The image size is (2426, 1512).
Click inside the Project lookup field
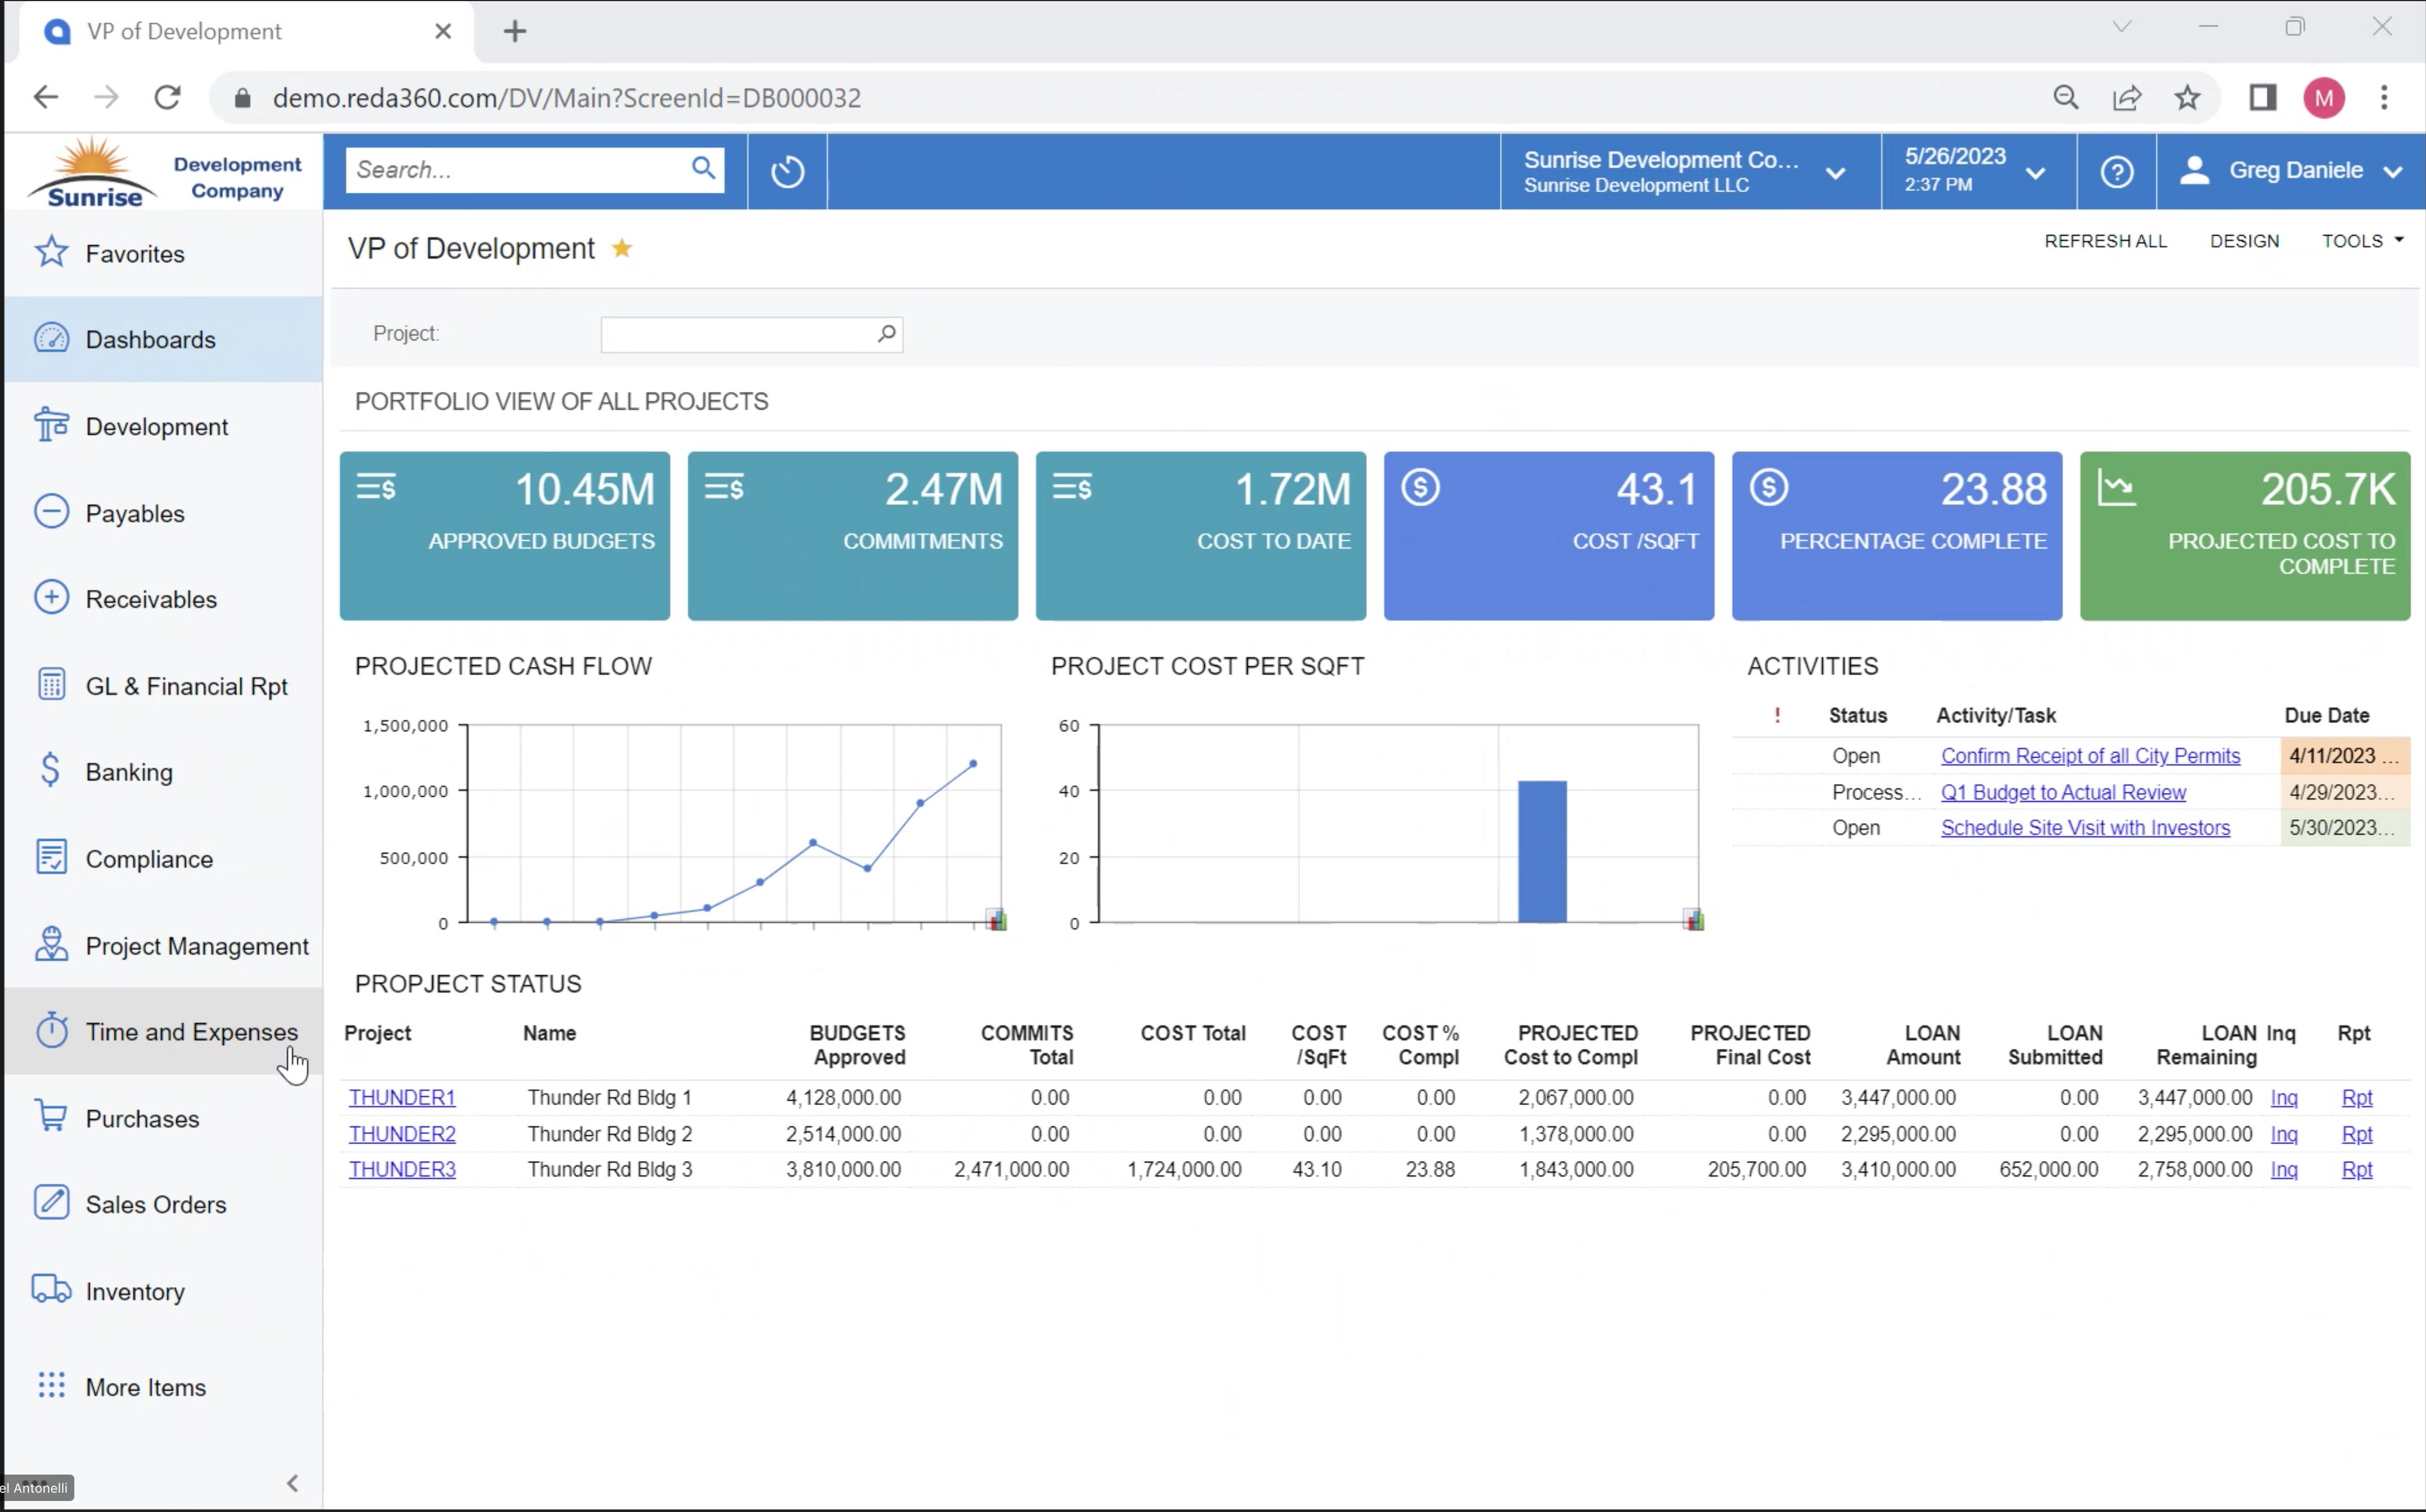tap(740, 334)
